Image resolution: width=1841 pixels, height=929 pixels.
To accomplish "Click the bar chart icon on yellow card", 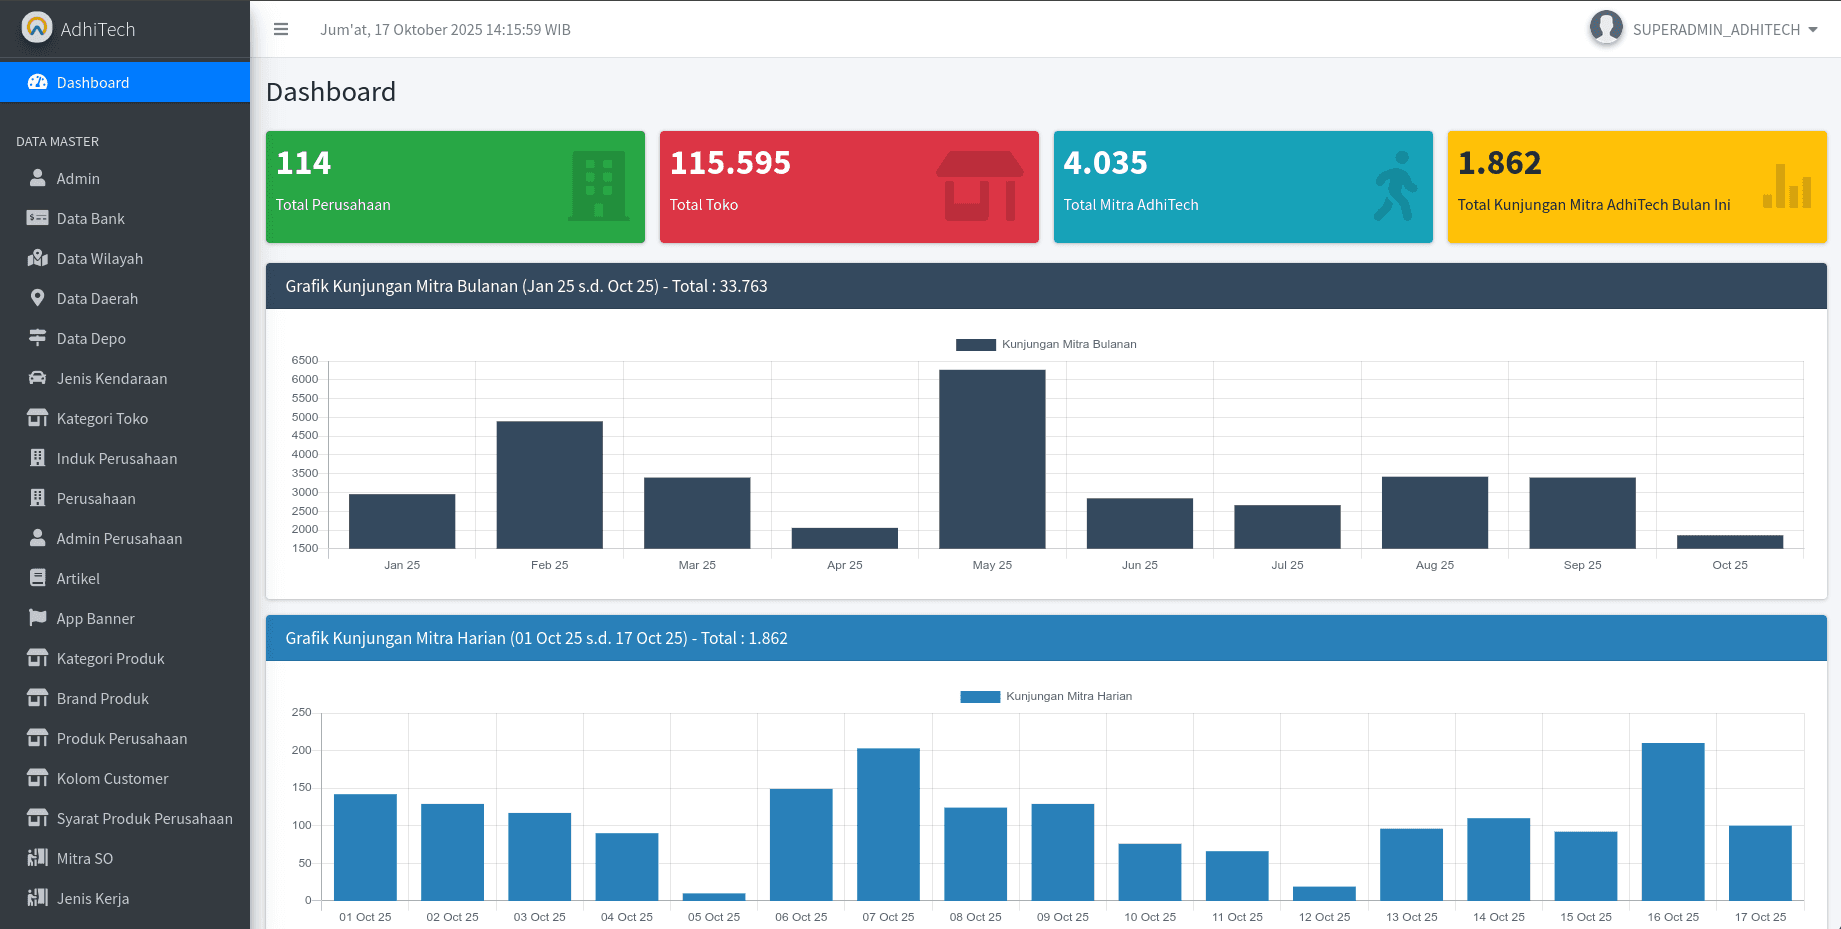I will (1787, 186).
